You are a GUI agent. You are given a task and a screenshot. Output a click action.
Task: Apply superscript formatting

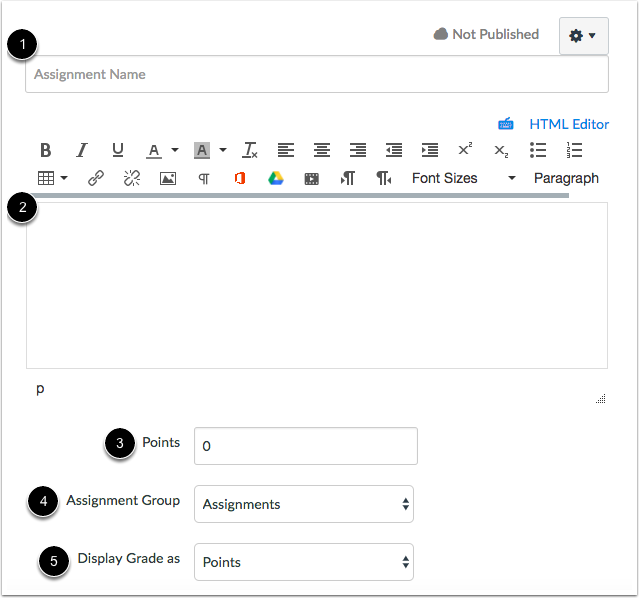(465, 149)
